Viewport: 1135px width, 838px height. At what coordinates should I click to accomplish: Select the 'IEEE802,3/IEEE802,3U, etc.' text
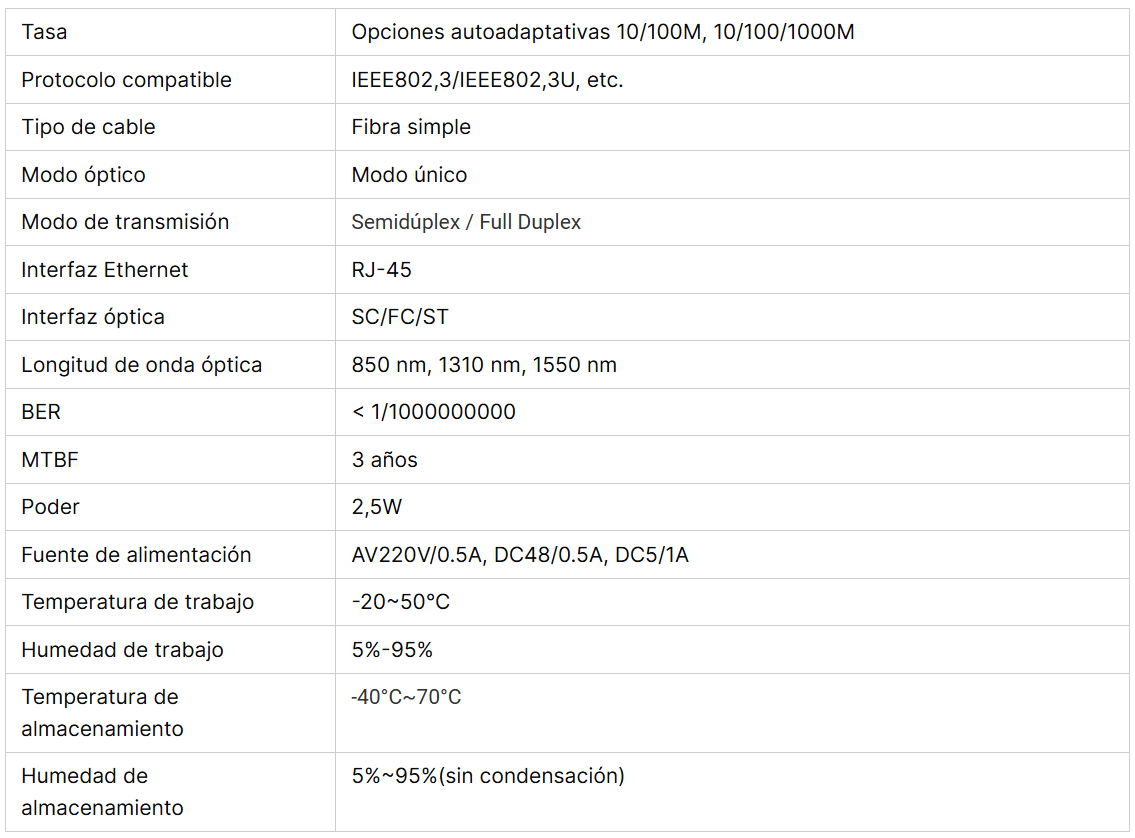(x=487, y=80)
